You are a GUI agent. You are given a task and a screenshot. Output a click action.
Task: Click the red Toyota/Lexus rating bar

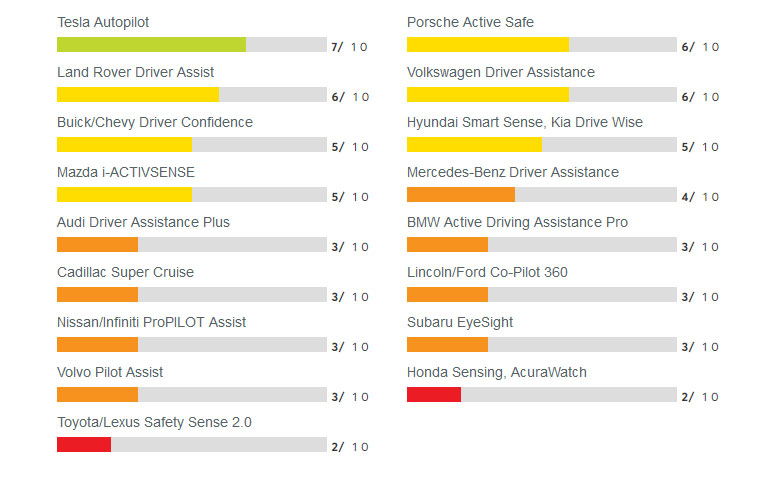pos(84,444)
